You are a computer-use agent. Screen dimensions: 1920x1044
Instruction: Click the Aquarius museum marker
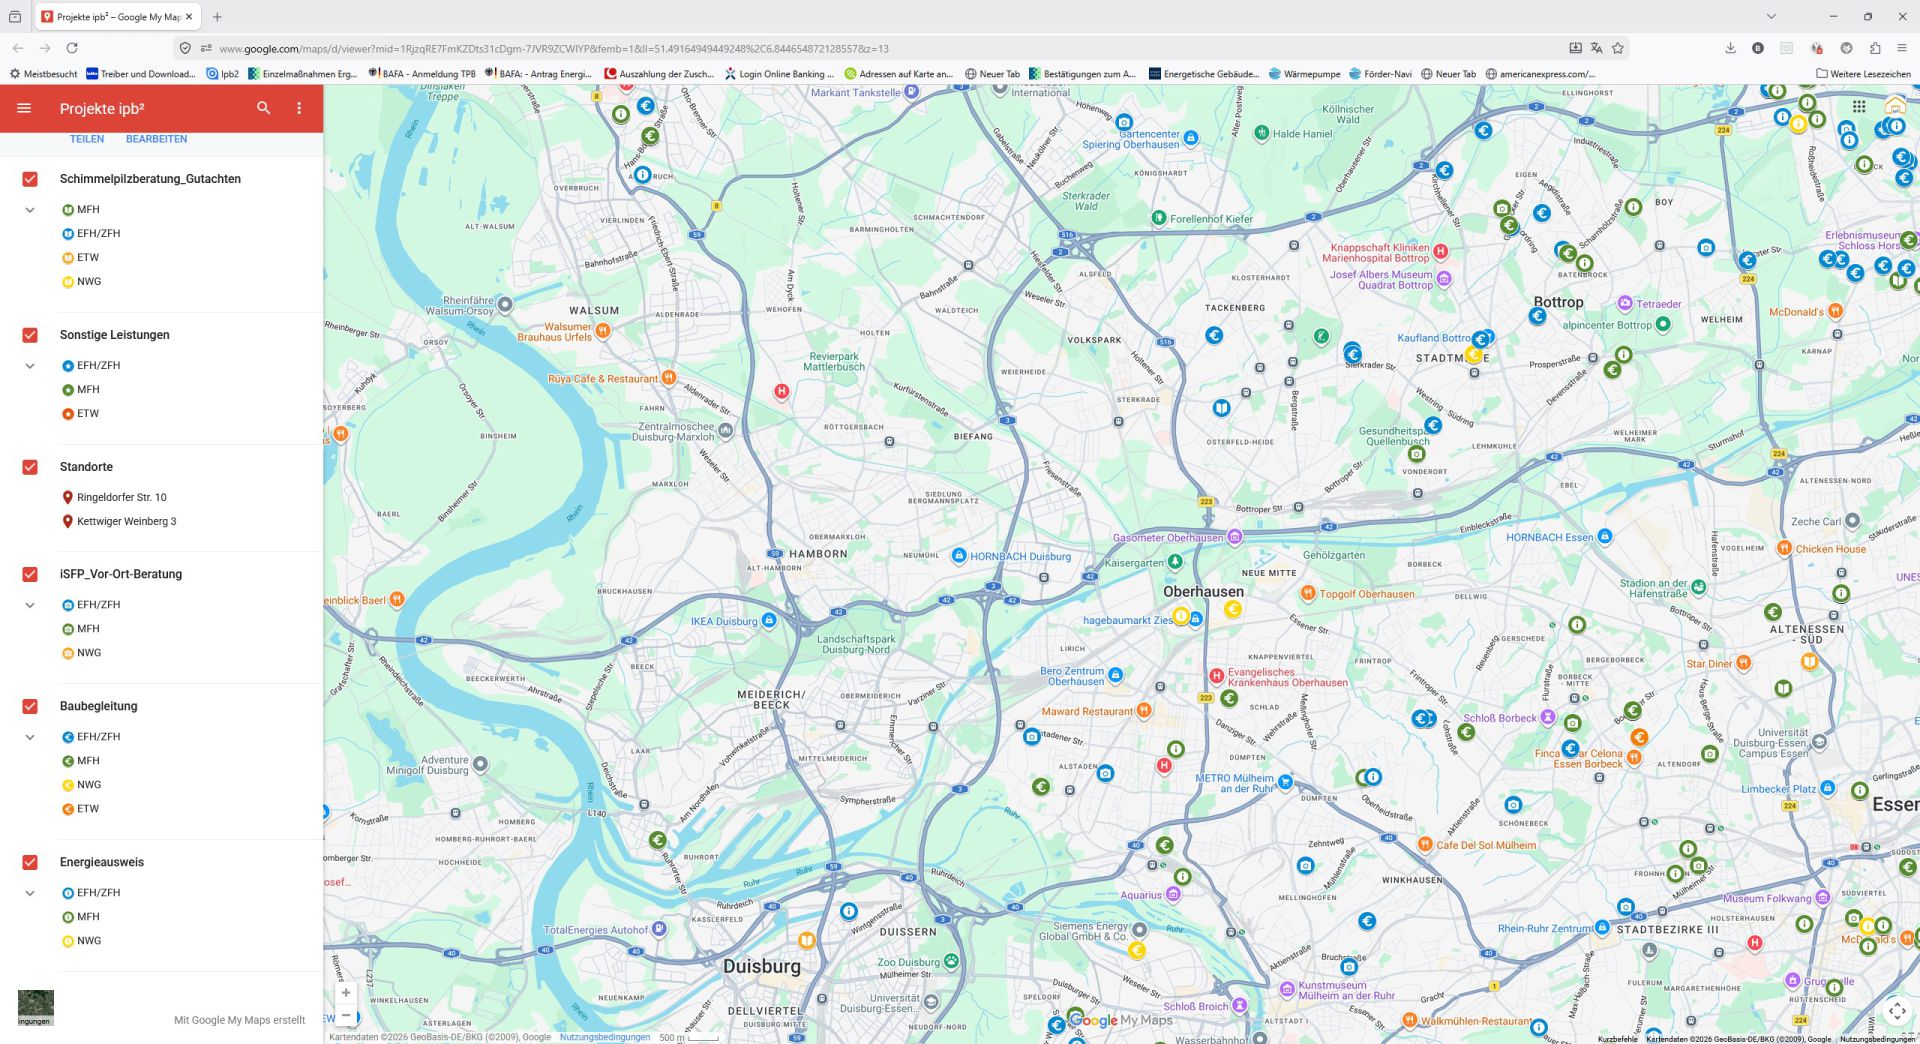(1174, 895)
